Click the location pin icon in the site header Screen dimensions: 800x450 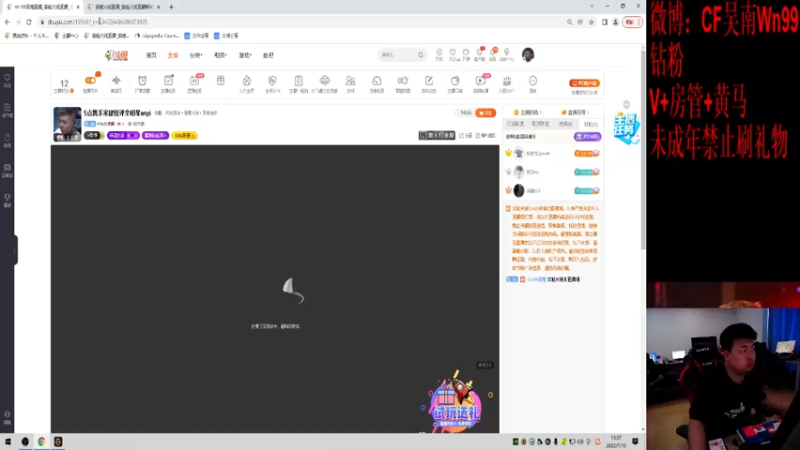click(x=507, y=53)
